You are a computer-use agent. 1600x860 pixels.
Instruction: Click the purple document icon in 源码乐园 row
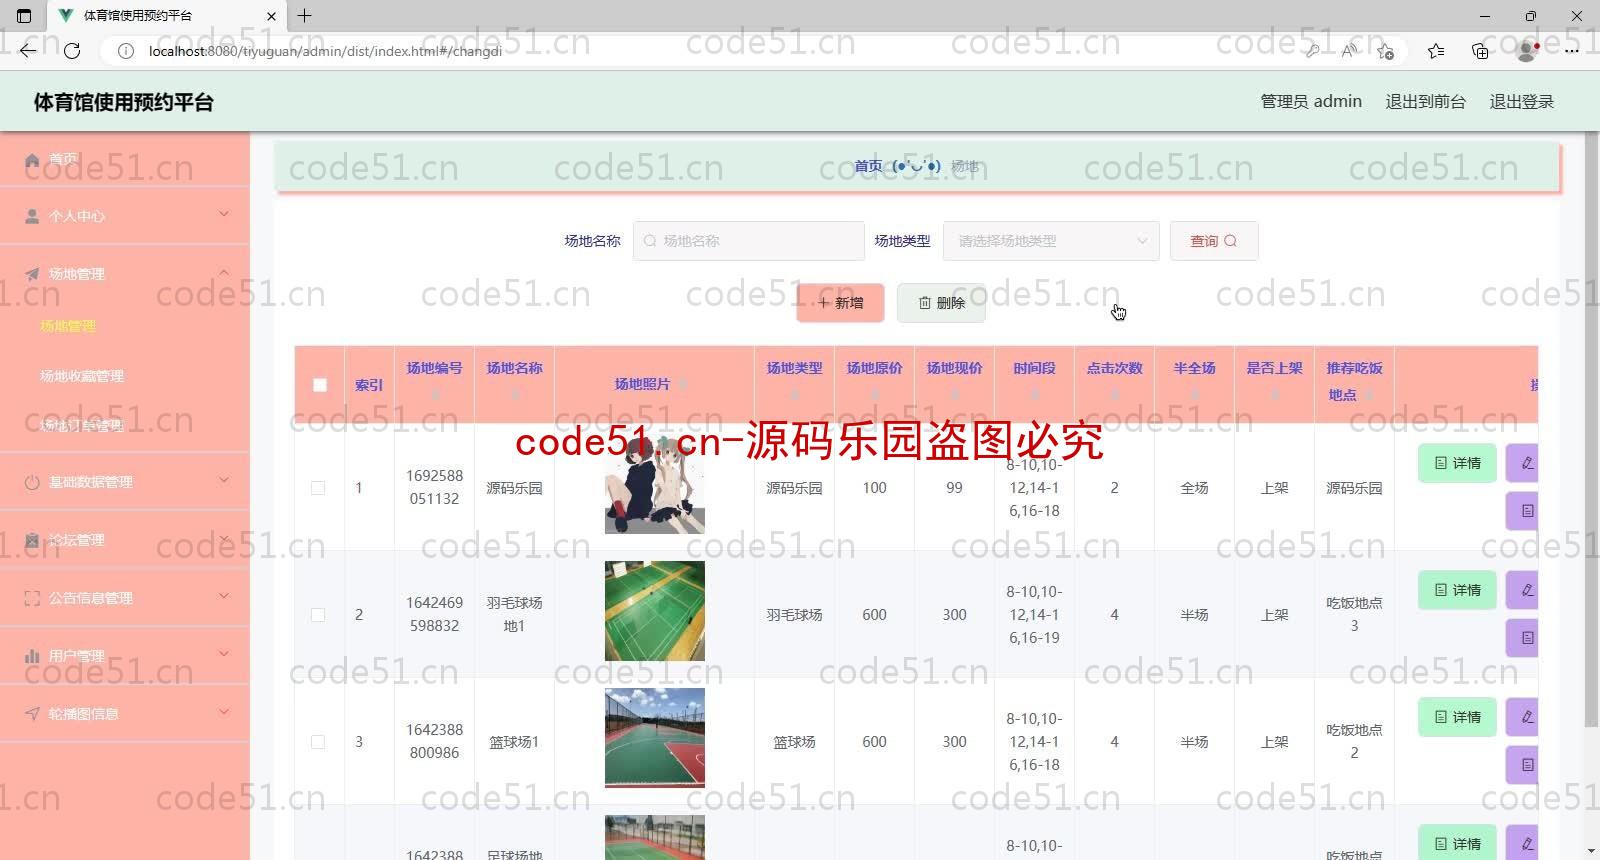(1525, 510)
